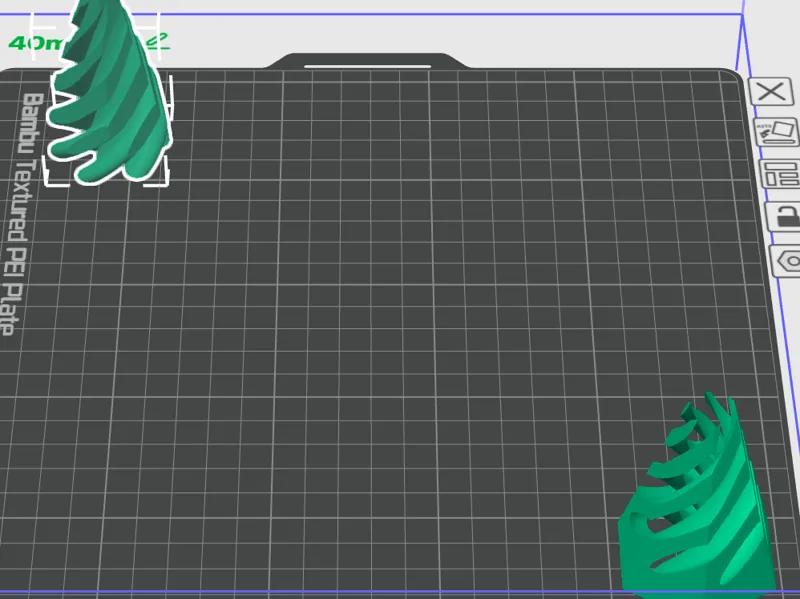Click the auto-orient plate icon
This screenshot has height=599, width=800.
pos(778,133)
